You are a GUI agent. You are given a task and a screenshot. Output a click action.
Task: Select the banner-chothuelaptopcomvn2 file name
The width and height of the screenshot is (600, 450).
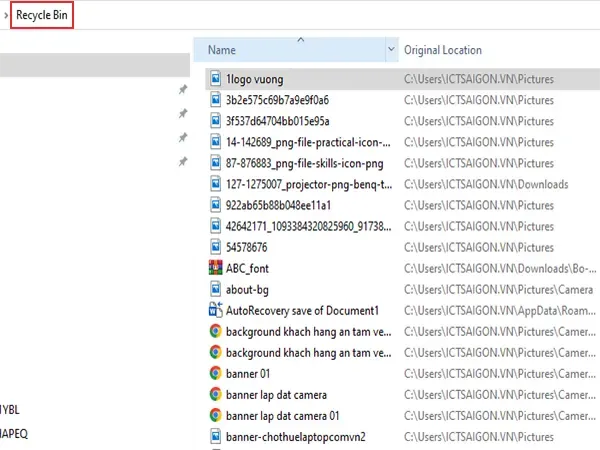(x=295, y=437)
